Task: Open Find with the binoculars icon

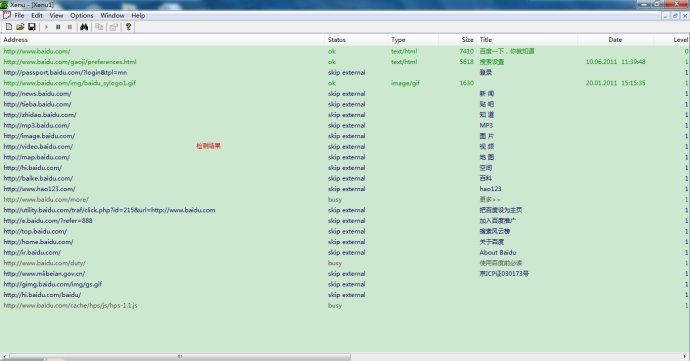Action: coord(84,27)
